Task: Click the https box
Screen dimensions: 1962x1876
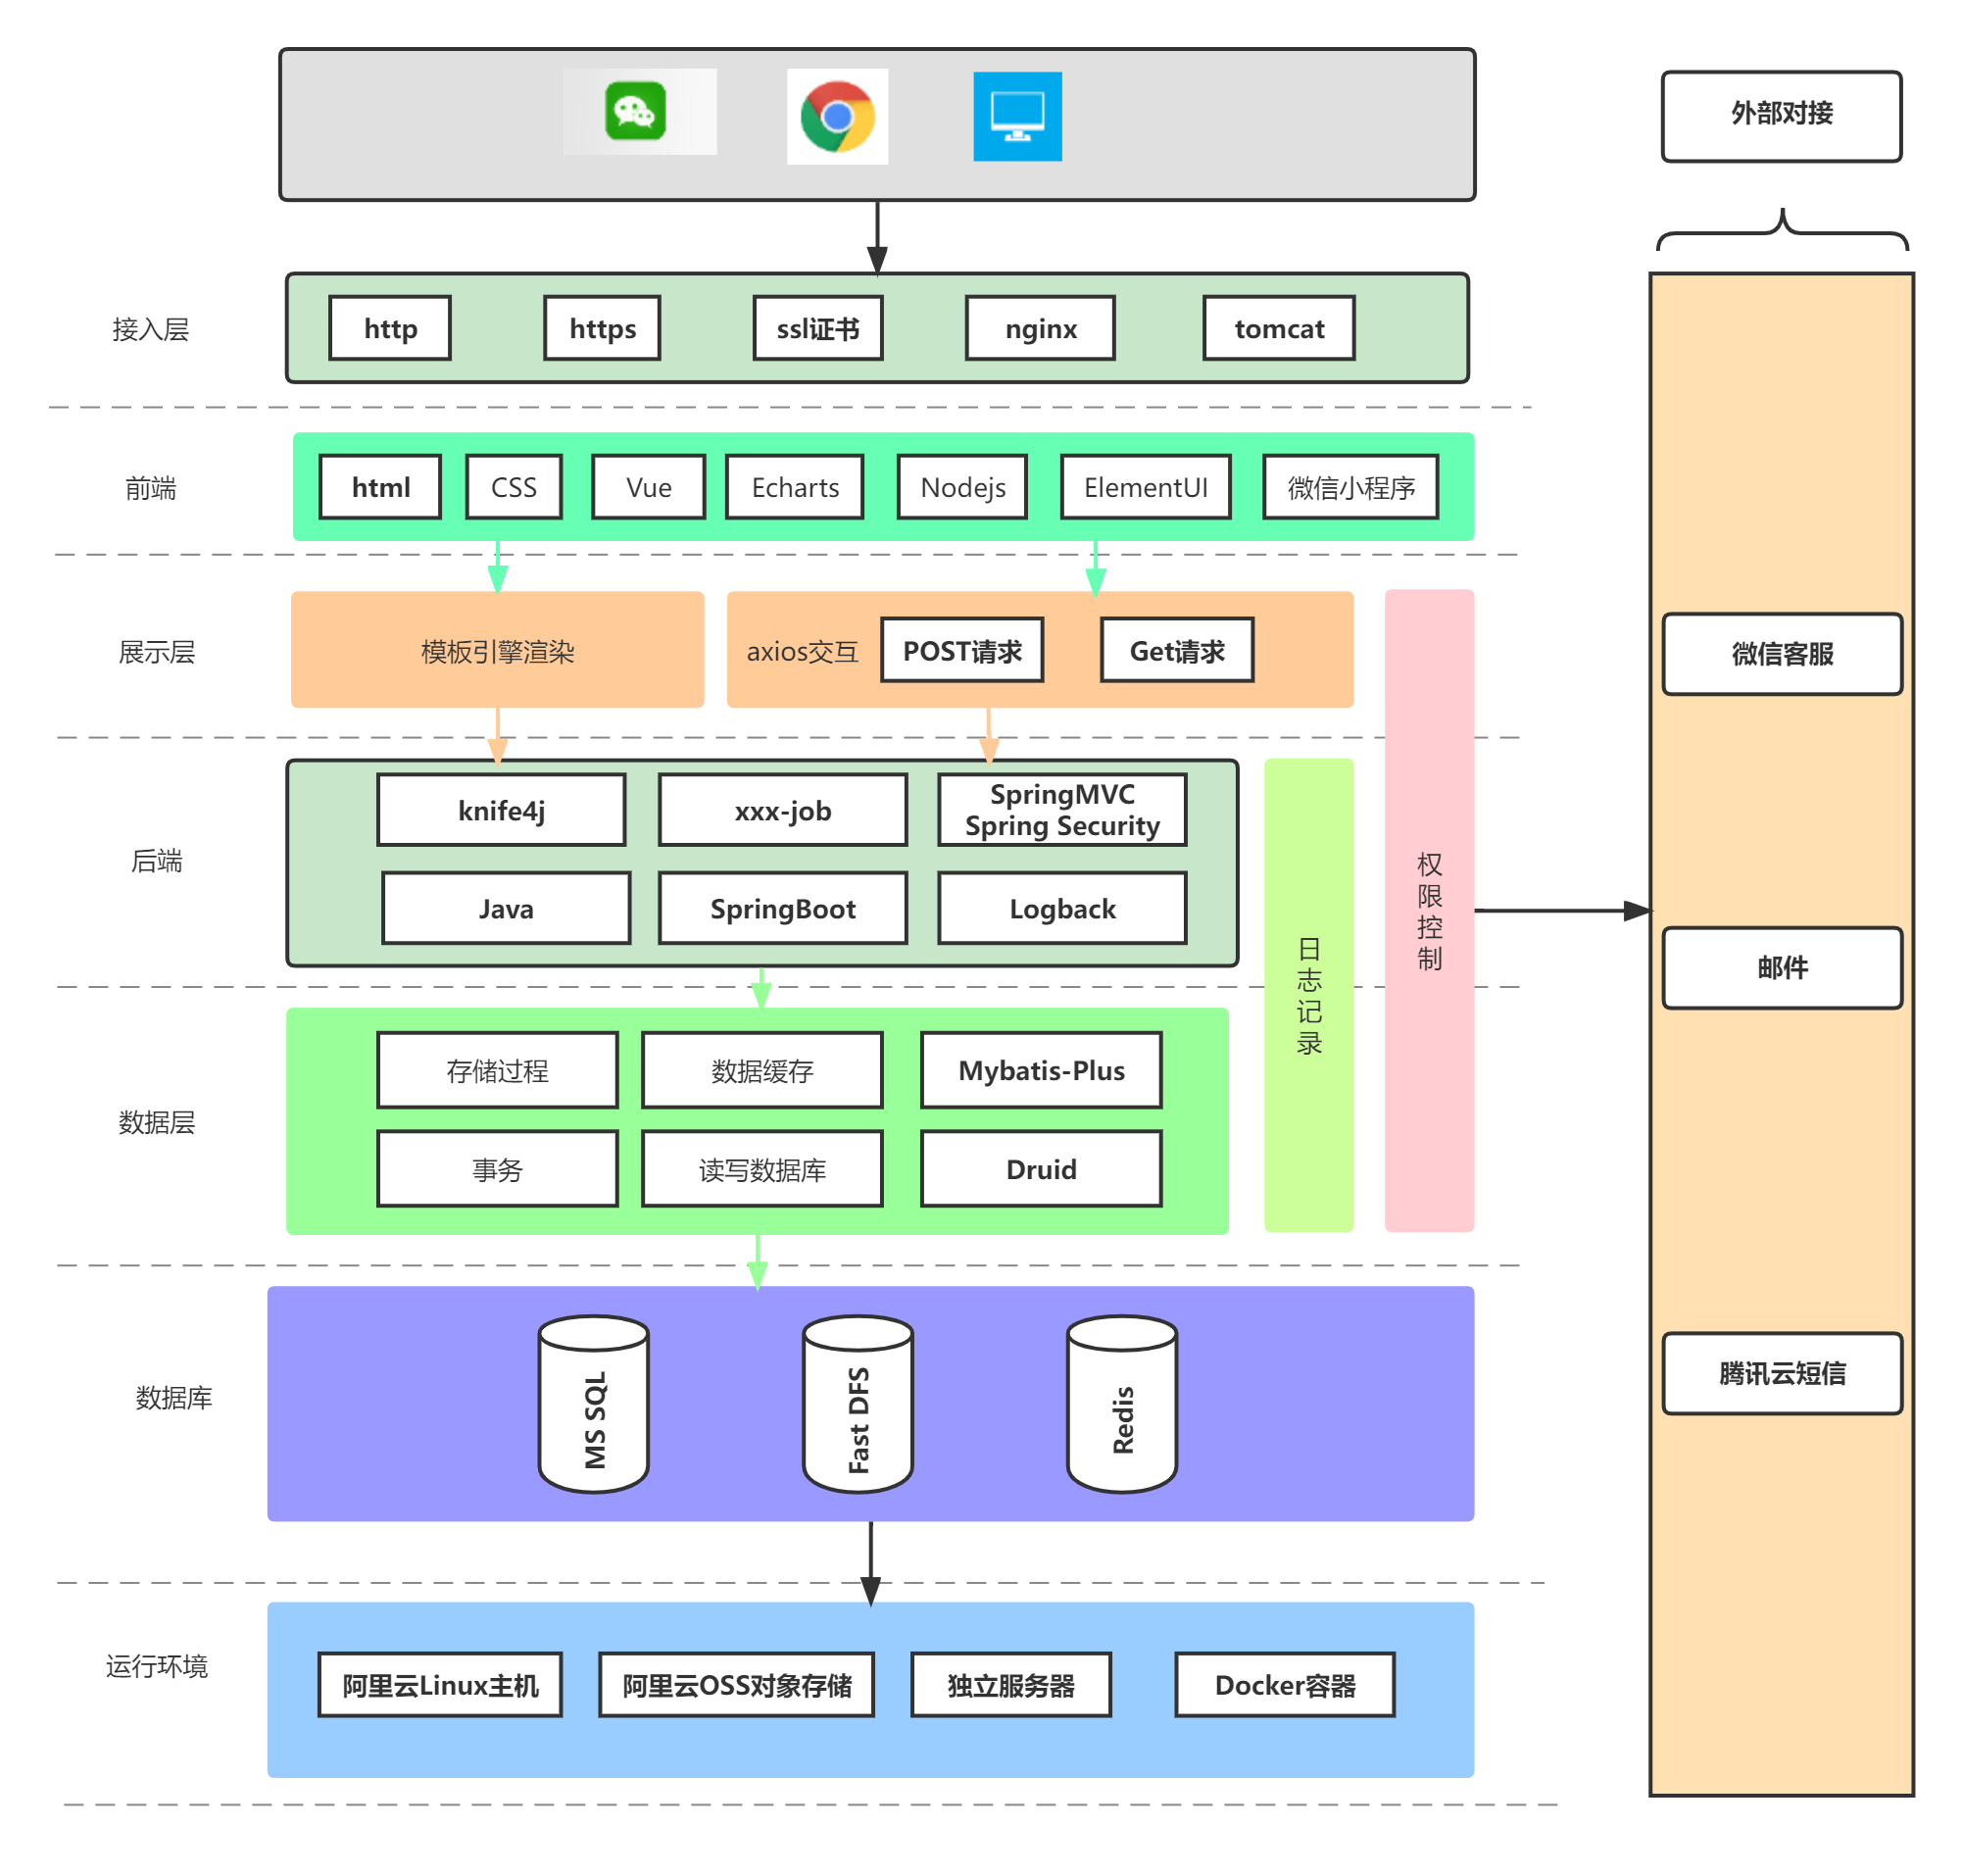Action: pos(602,328)
